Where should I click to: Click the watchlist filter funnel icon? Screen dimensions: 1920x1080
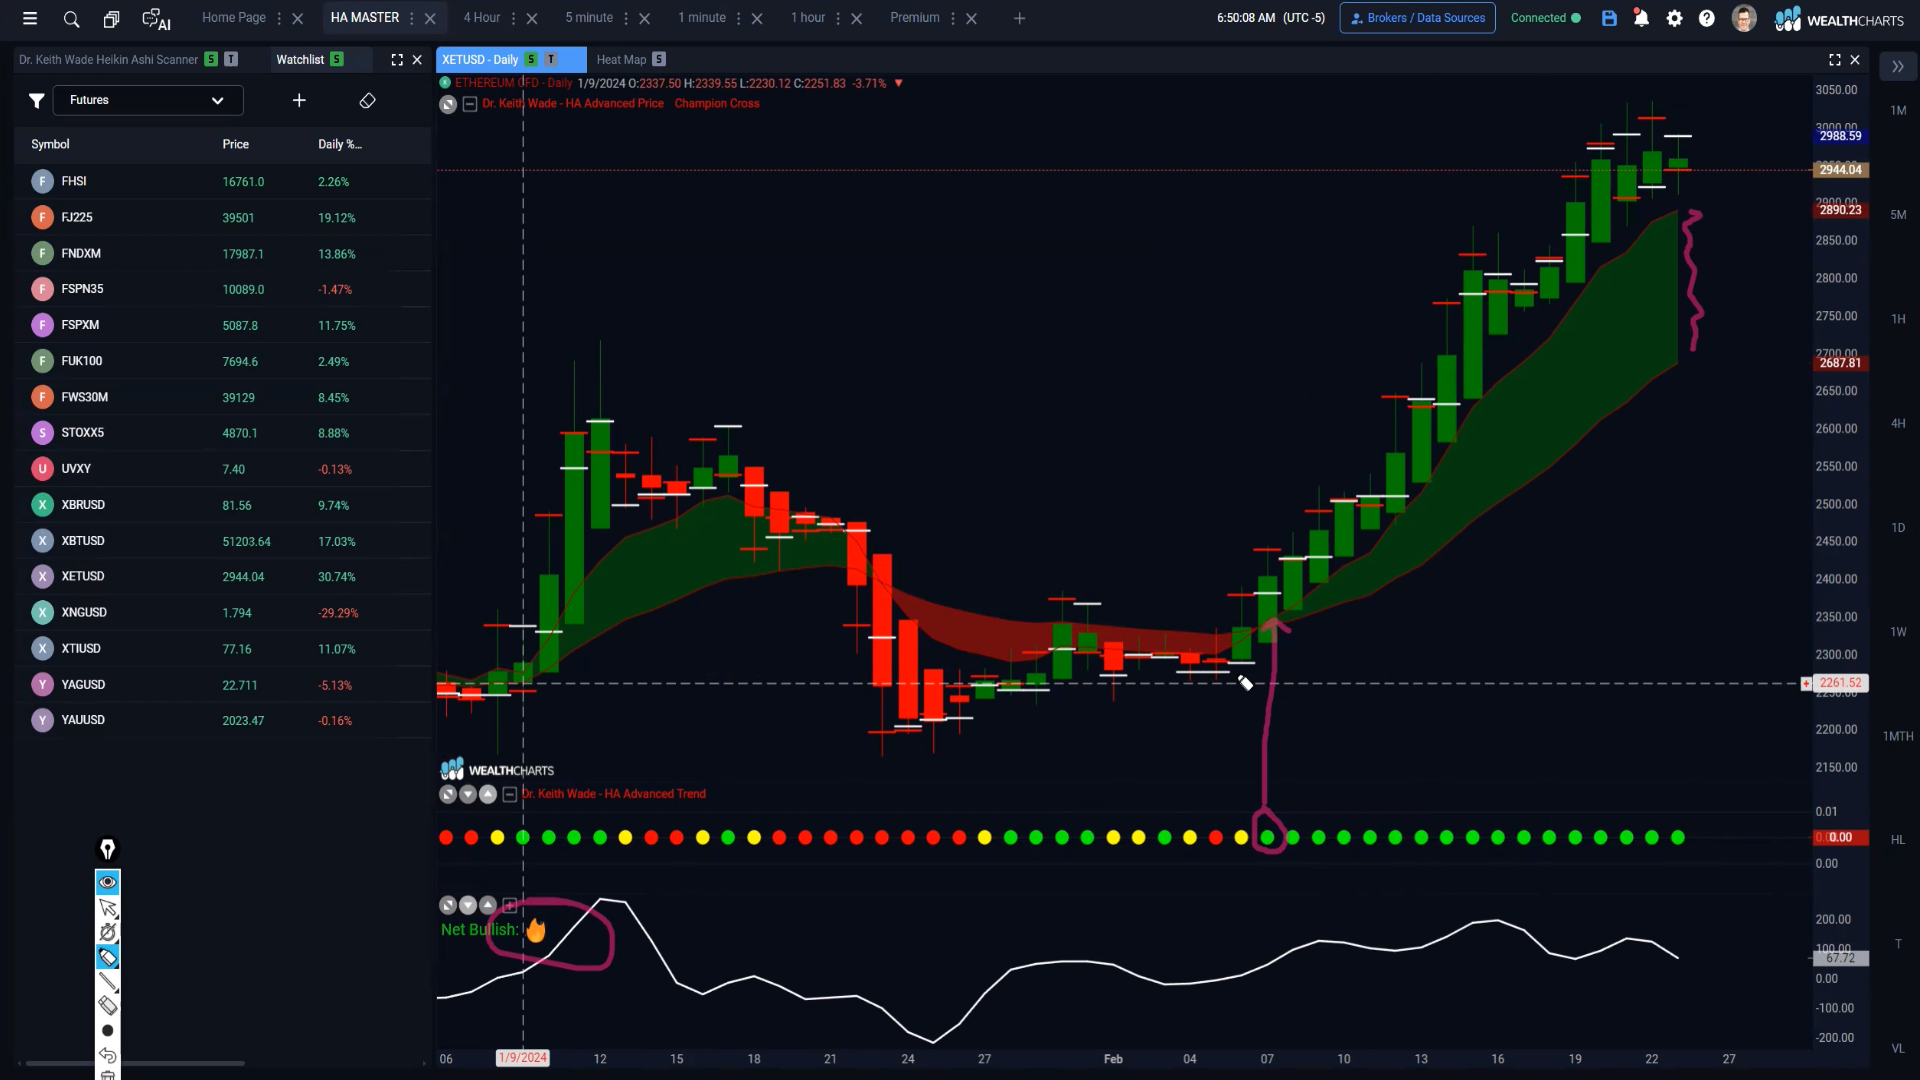(36, 100)
